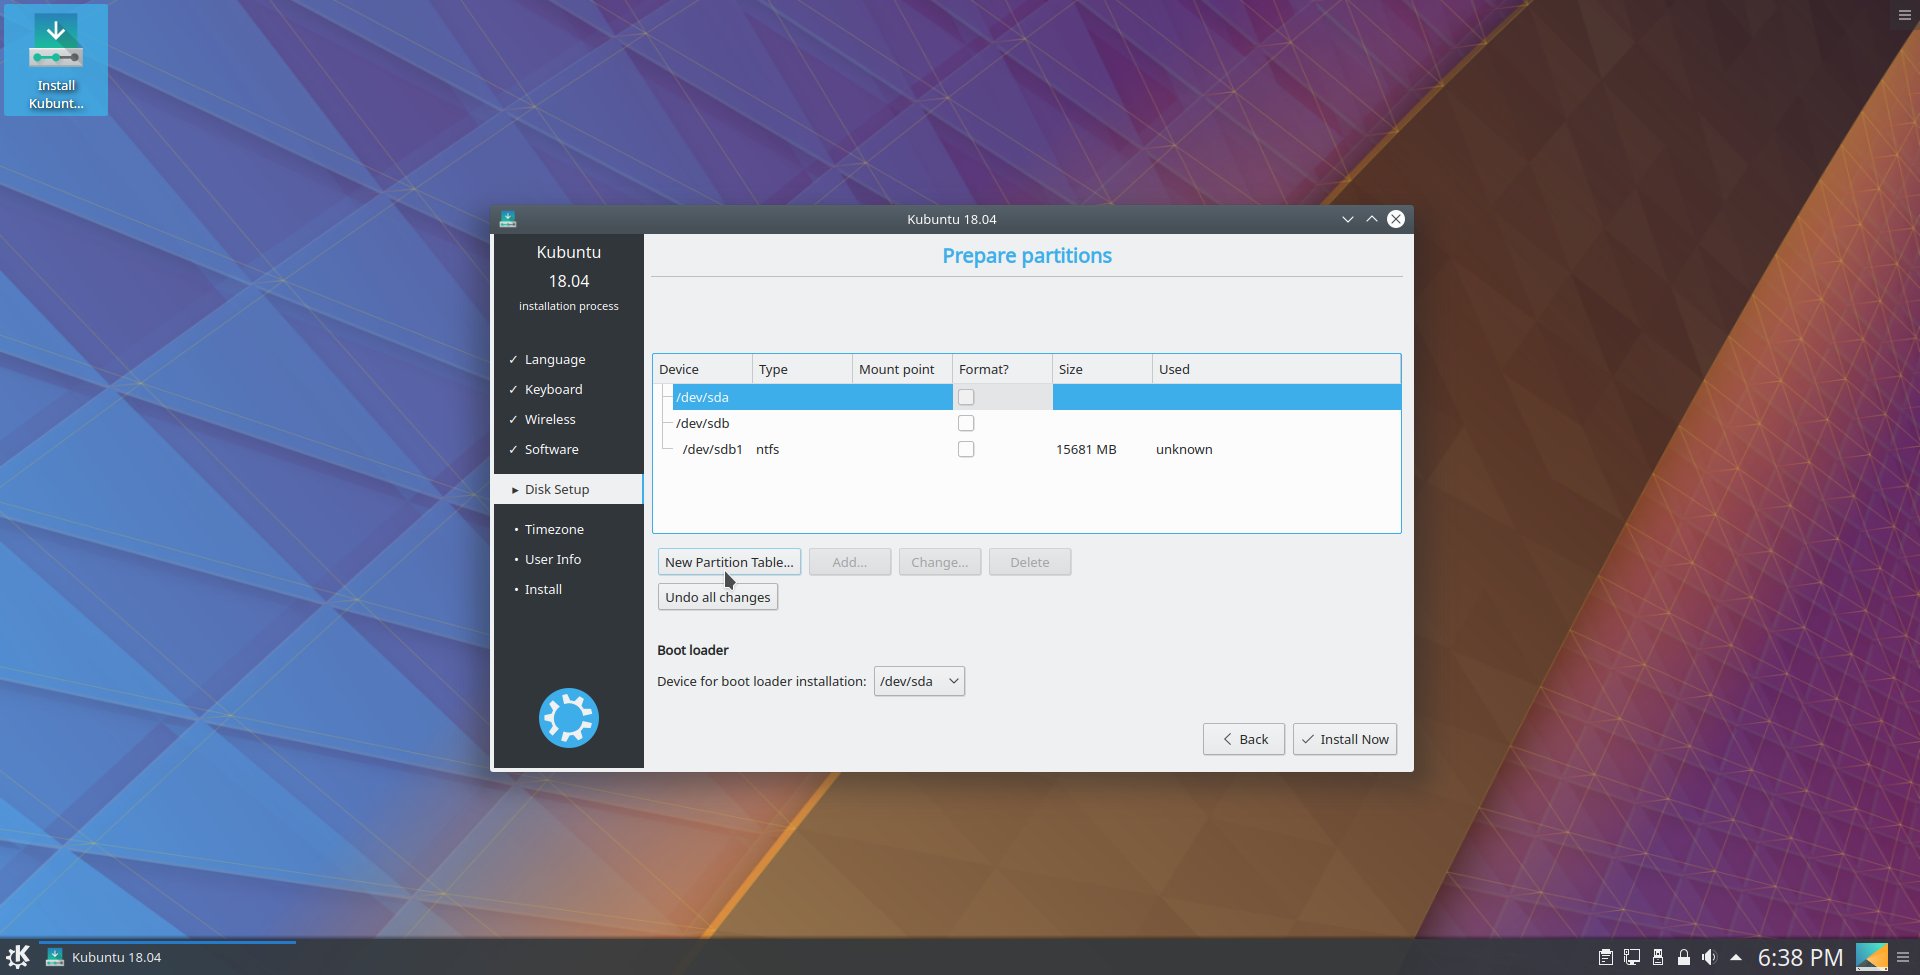The width and height of the screenshot is (1920, 975).
Task: Open the USB device notifier icon
Action: click(1658, 957)
